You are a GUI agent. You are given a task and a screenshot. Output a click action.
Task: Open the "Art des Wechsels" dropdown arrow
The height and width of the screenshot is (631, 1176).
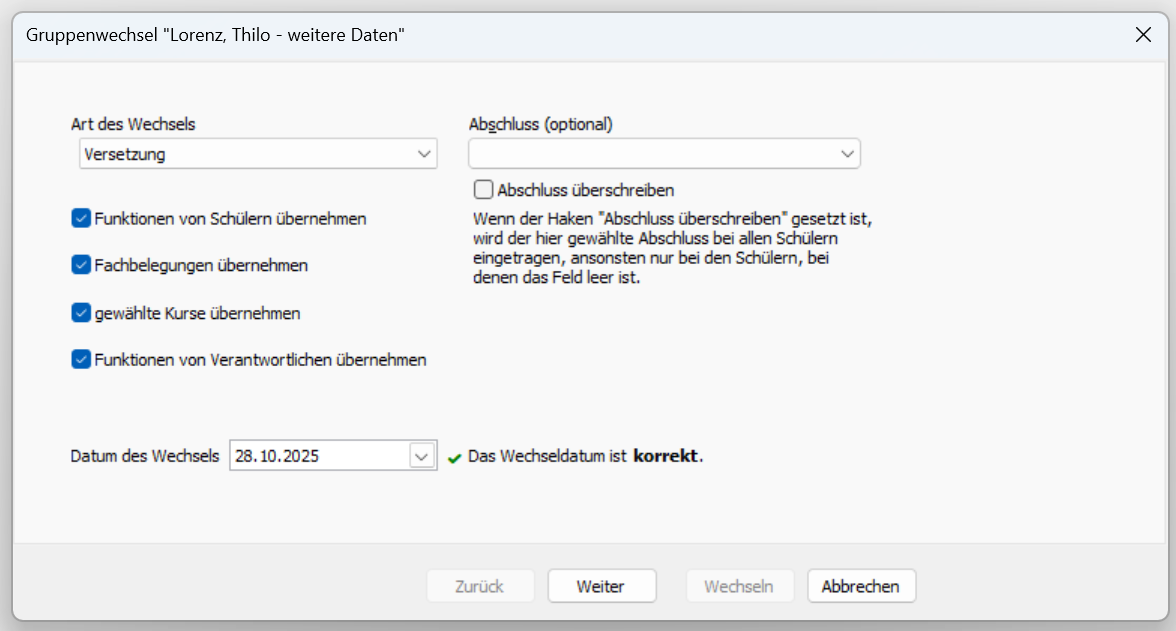pyautogui.click(x=423, y=155)
